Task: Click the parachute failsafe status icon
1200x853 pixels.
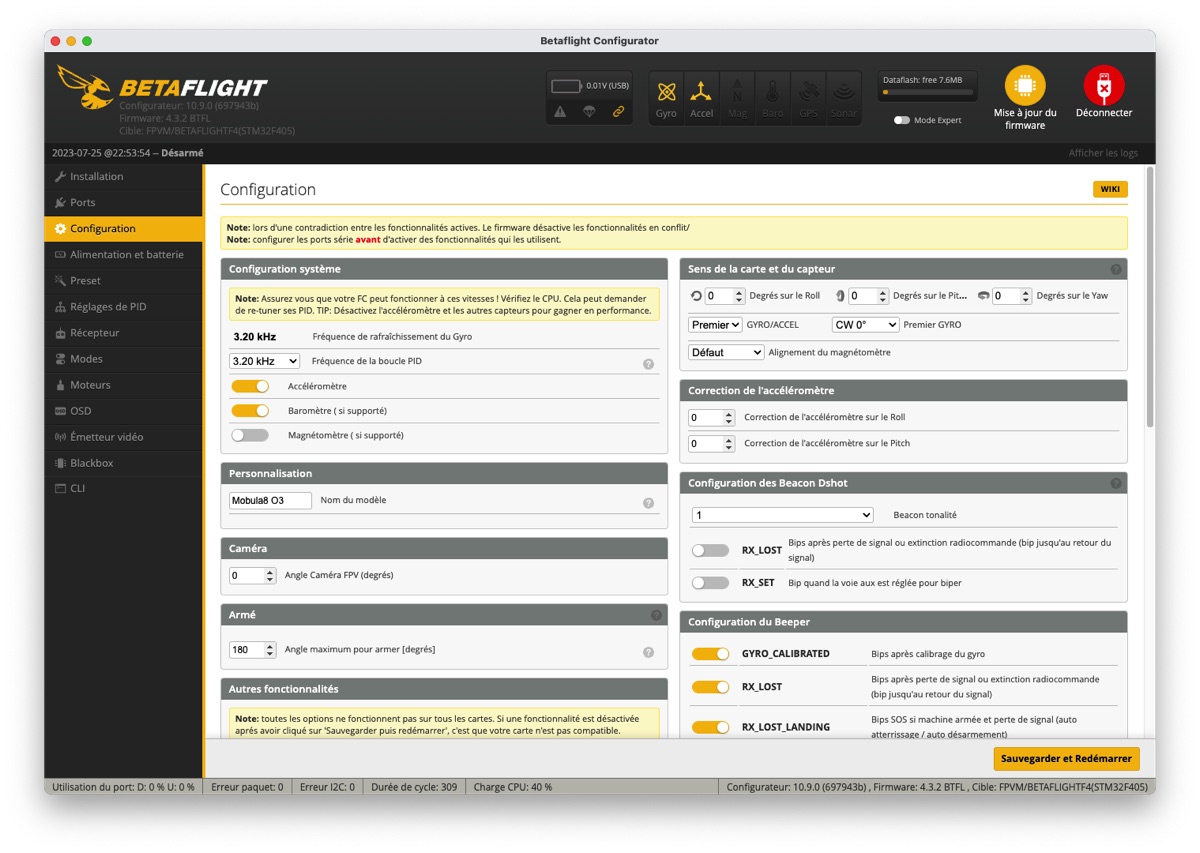Action: click(x=589, y=112)
